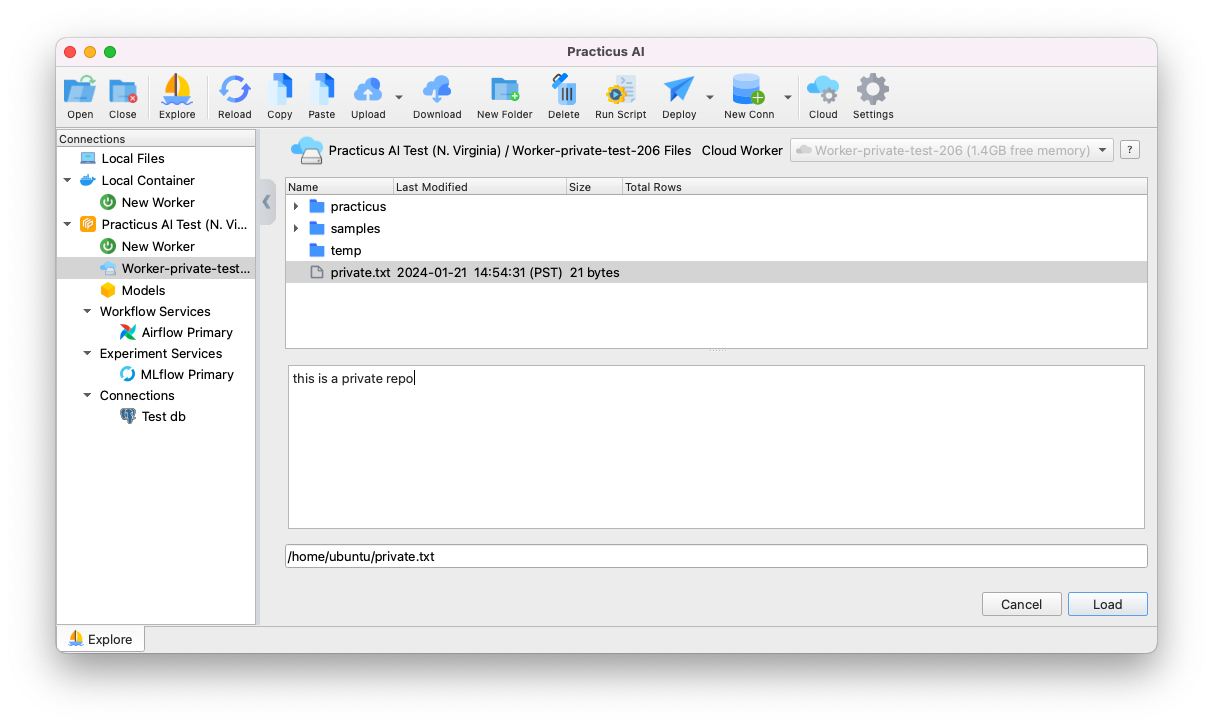
Task: Click the file path input field
Action: click(x=715, y=557)
